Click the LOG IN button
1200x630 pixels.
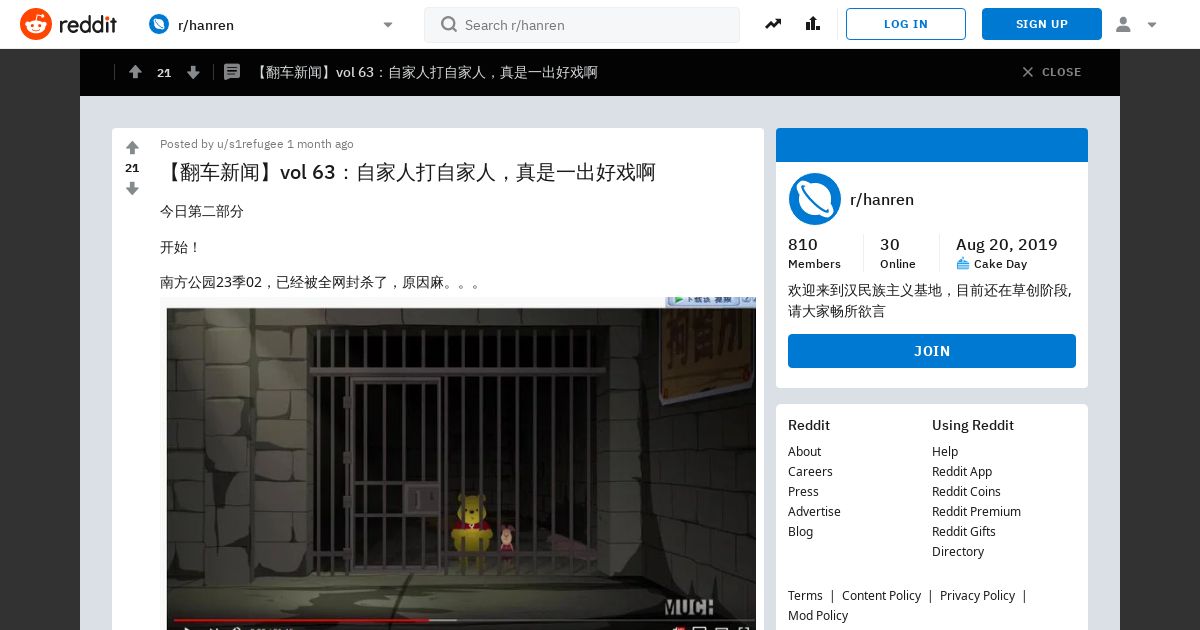pyautogui.click(x=906, y=24)
